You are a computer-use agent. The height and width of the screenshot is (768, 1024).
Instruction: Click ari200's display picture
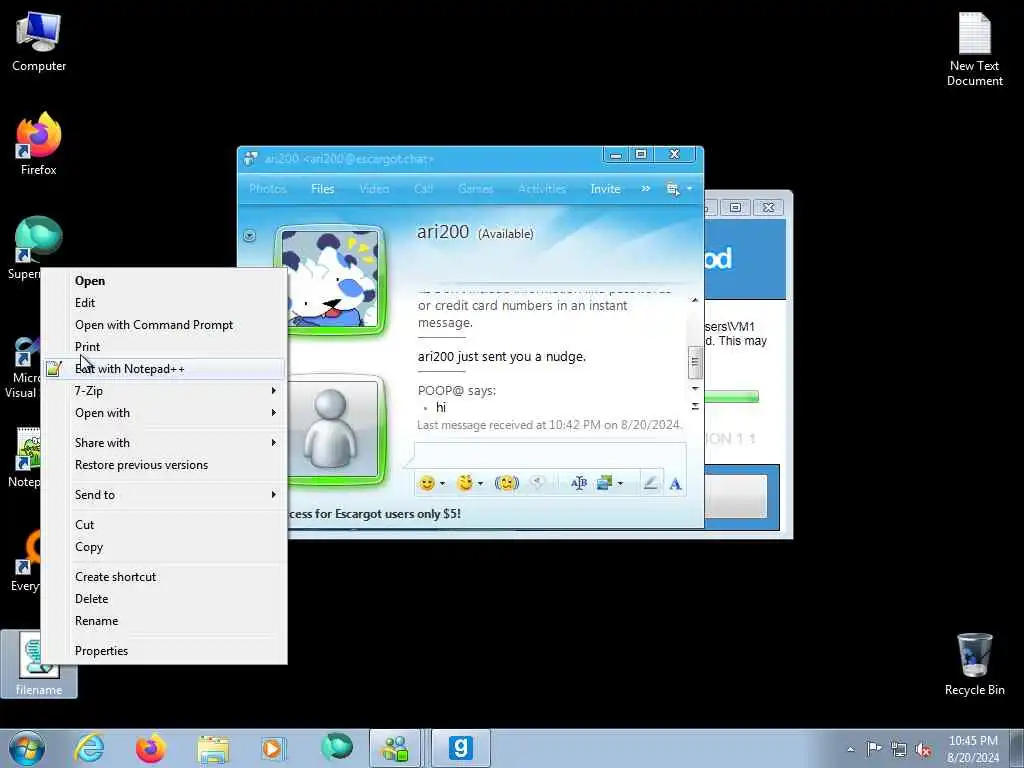coord(330,280)
